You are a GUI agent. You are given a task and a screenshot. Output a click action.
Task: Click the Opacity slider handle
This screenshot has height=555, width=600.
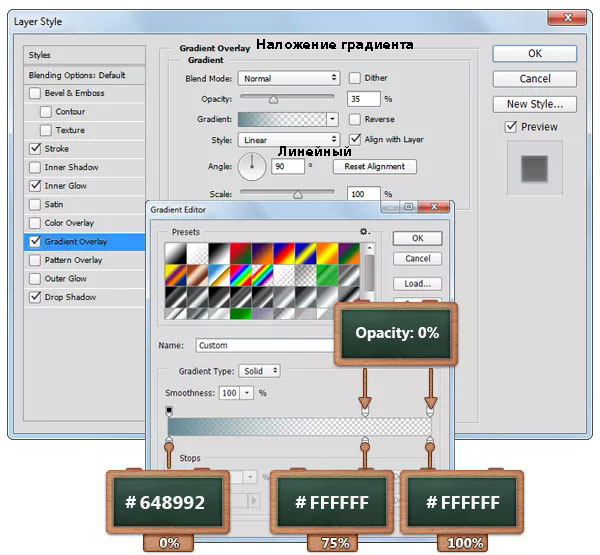273,100
